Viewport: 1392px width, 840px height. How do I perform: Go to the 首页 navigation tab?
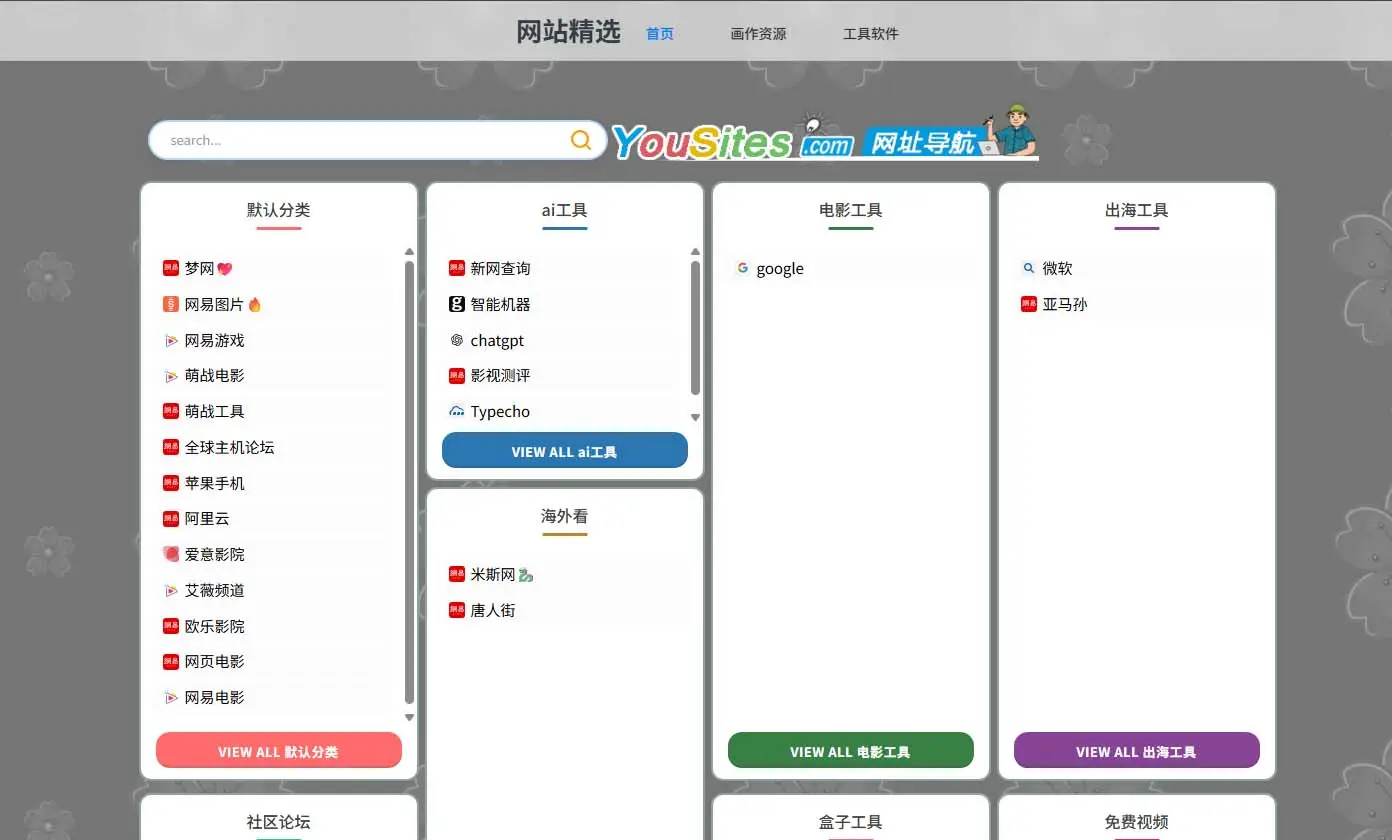click(x=660, y=34)
